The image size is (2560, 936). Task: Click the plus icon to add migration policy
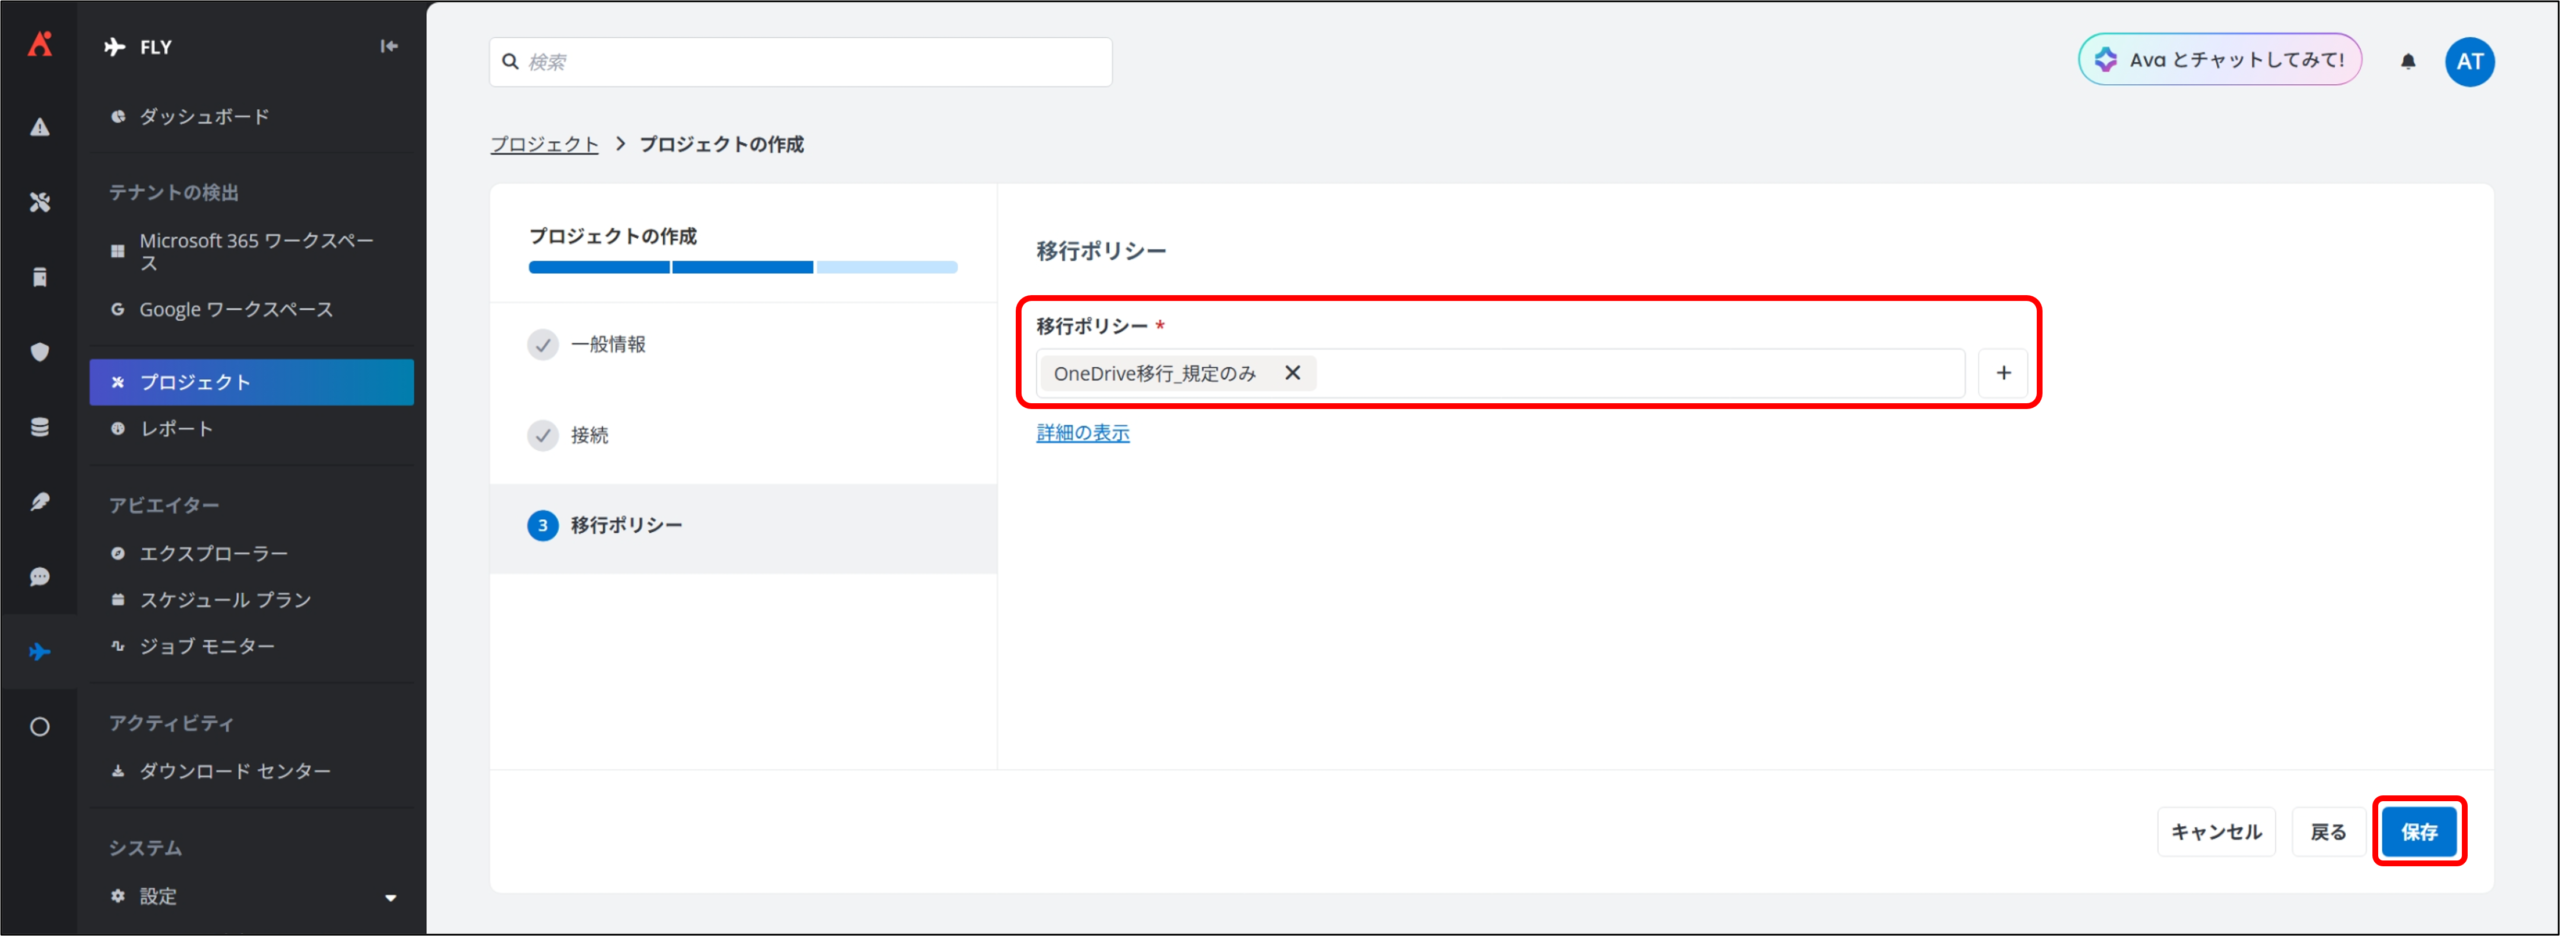(2003, 373)
